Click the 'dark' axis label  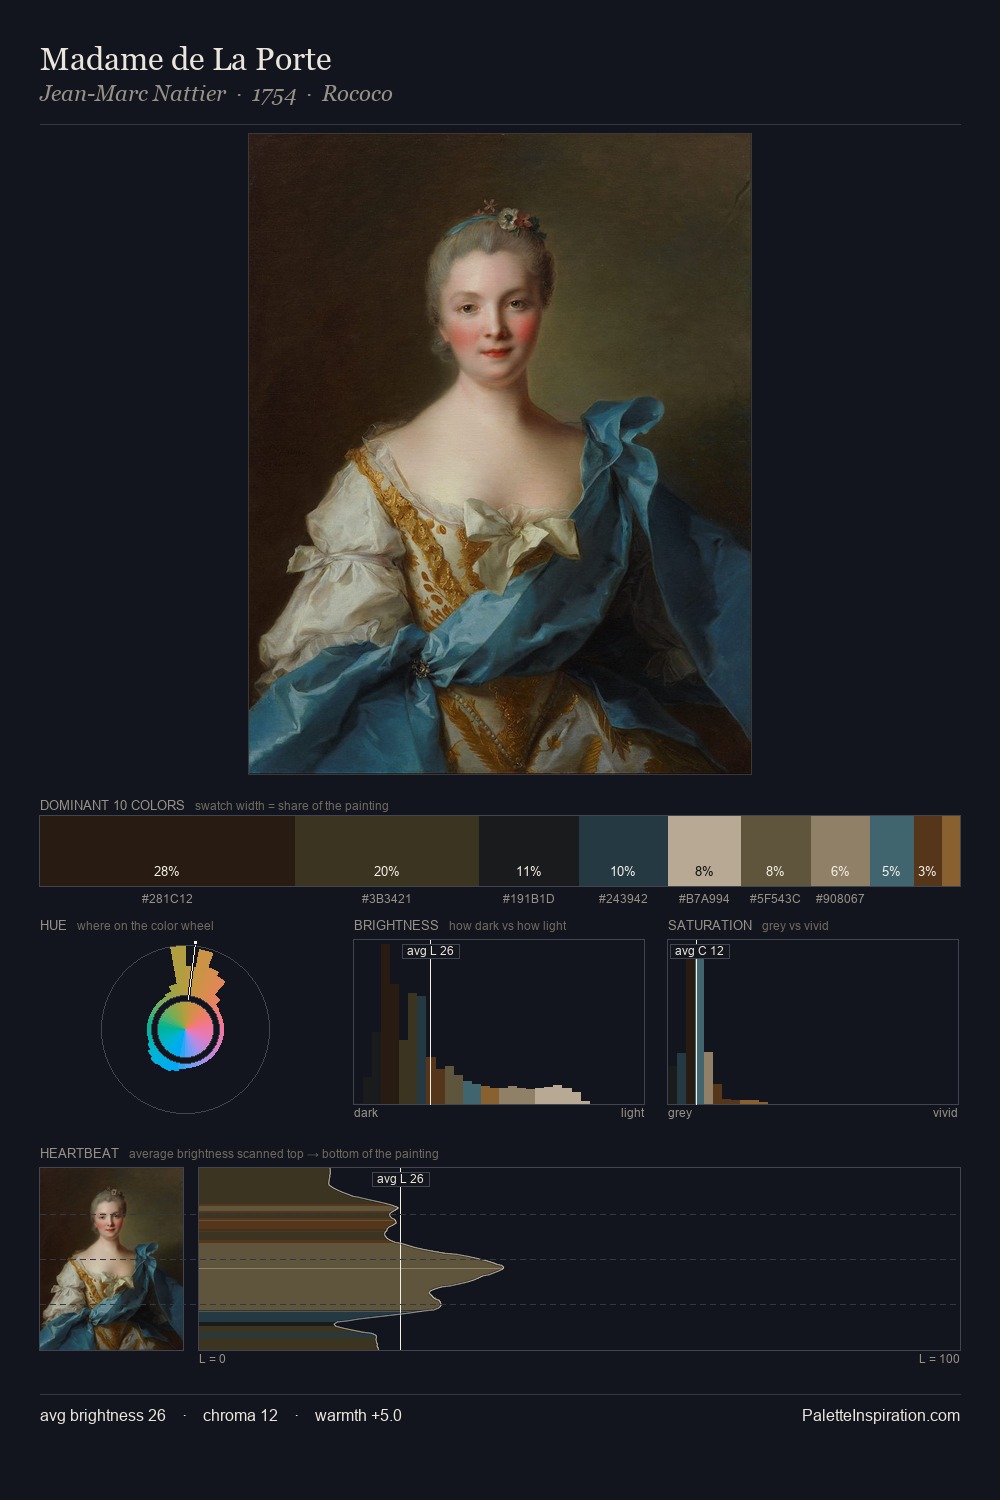366,1113
